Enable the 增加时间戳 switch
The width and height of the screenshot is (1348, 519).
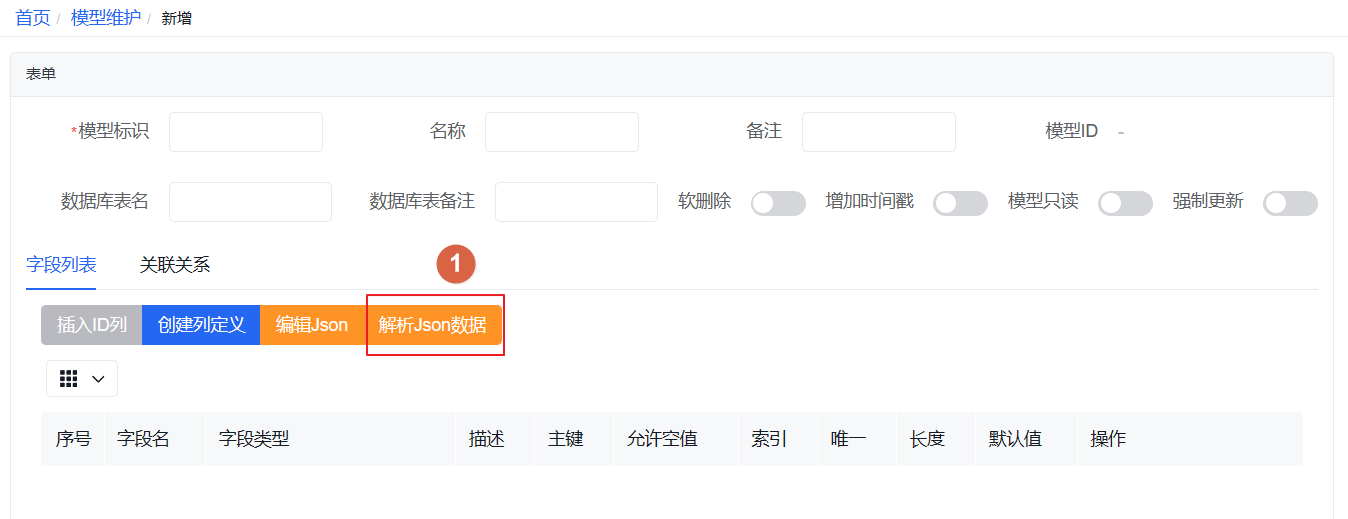[960, 203]
